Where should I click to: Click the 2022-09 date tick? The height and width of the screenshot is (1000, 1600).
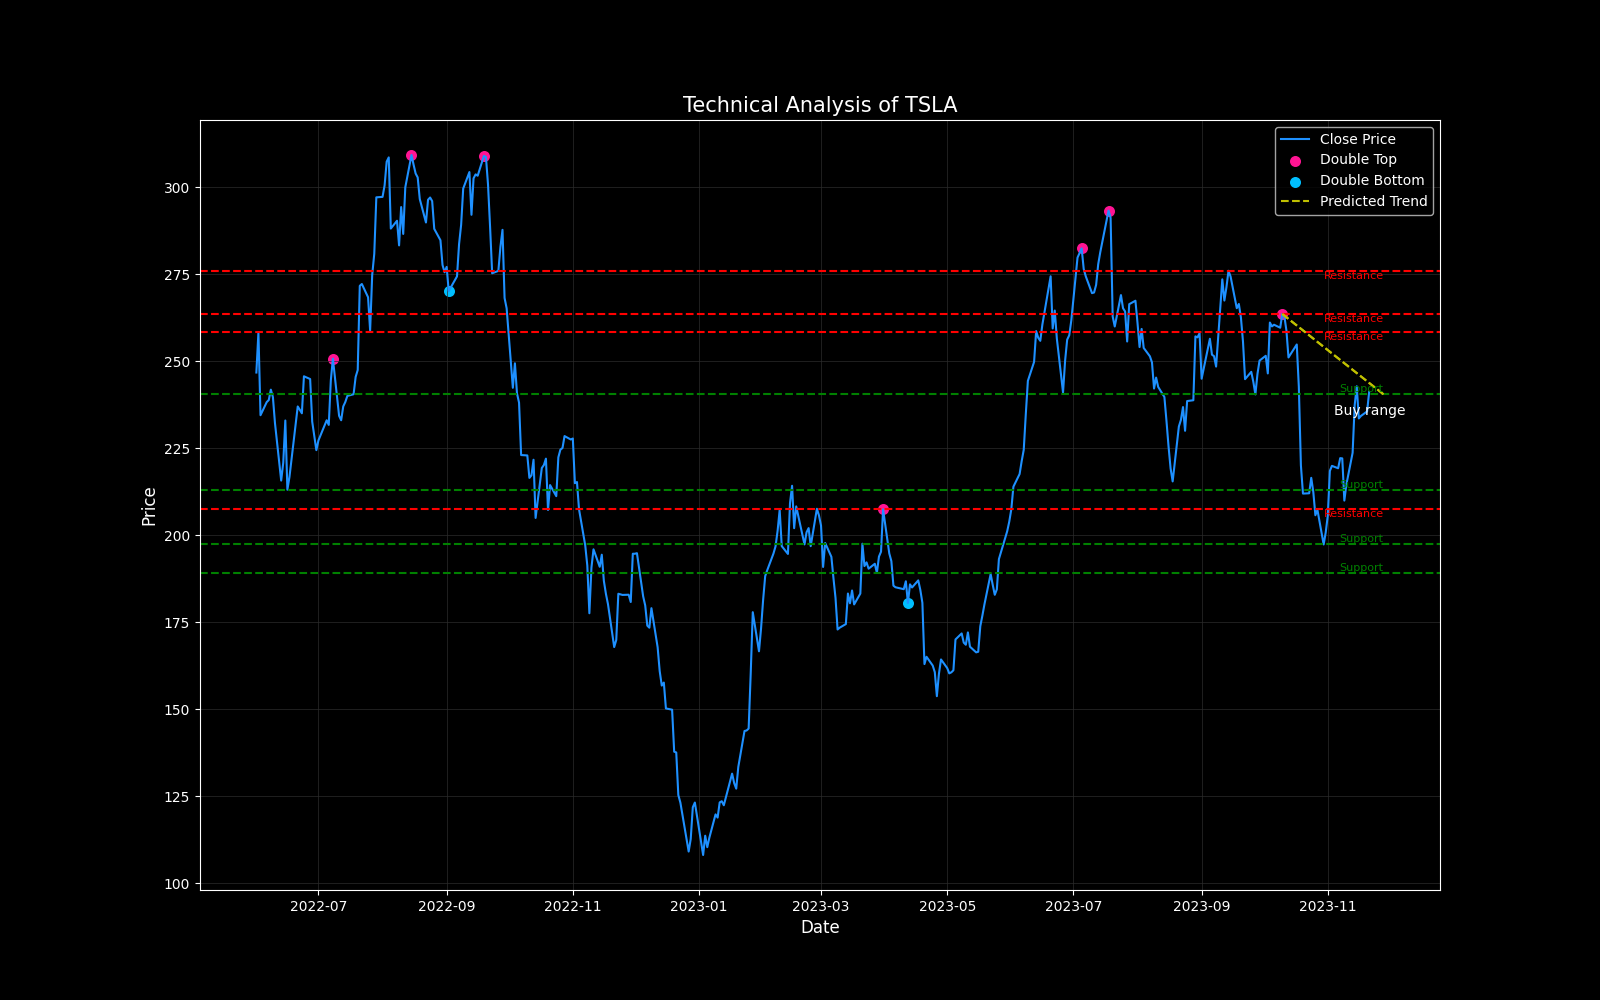446,907
